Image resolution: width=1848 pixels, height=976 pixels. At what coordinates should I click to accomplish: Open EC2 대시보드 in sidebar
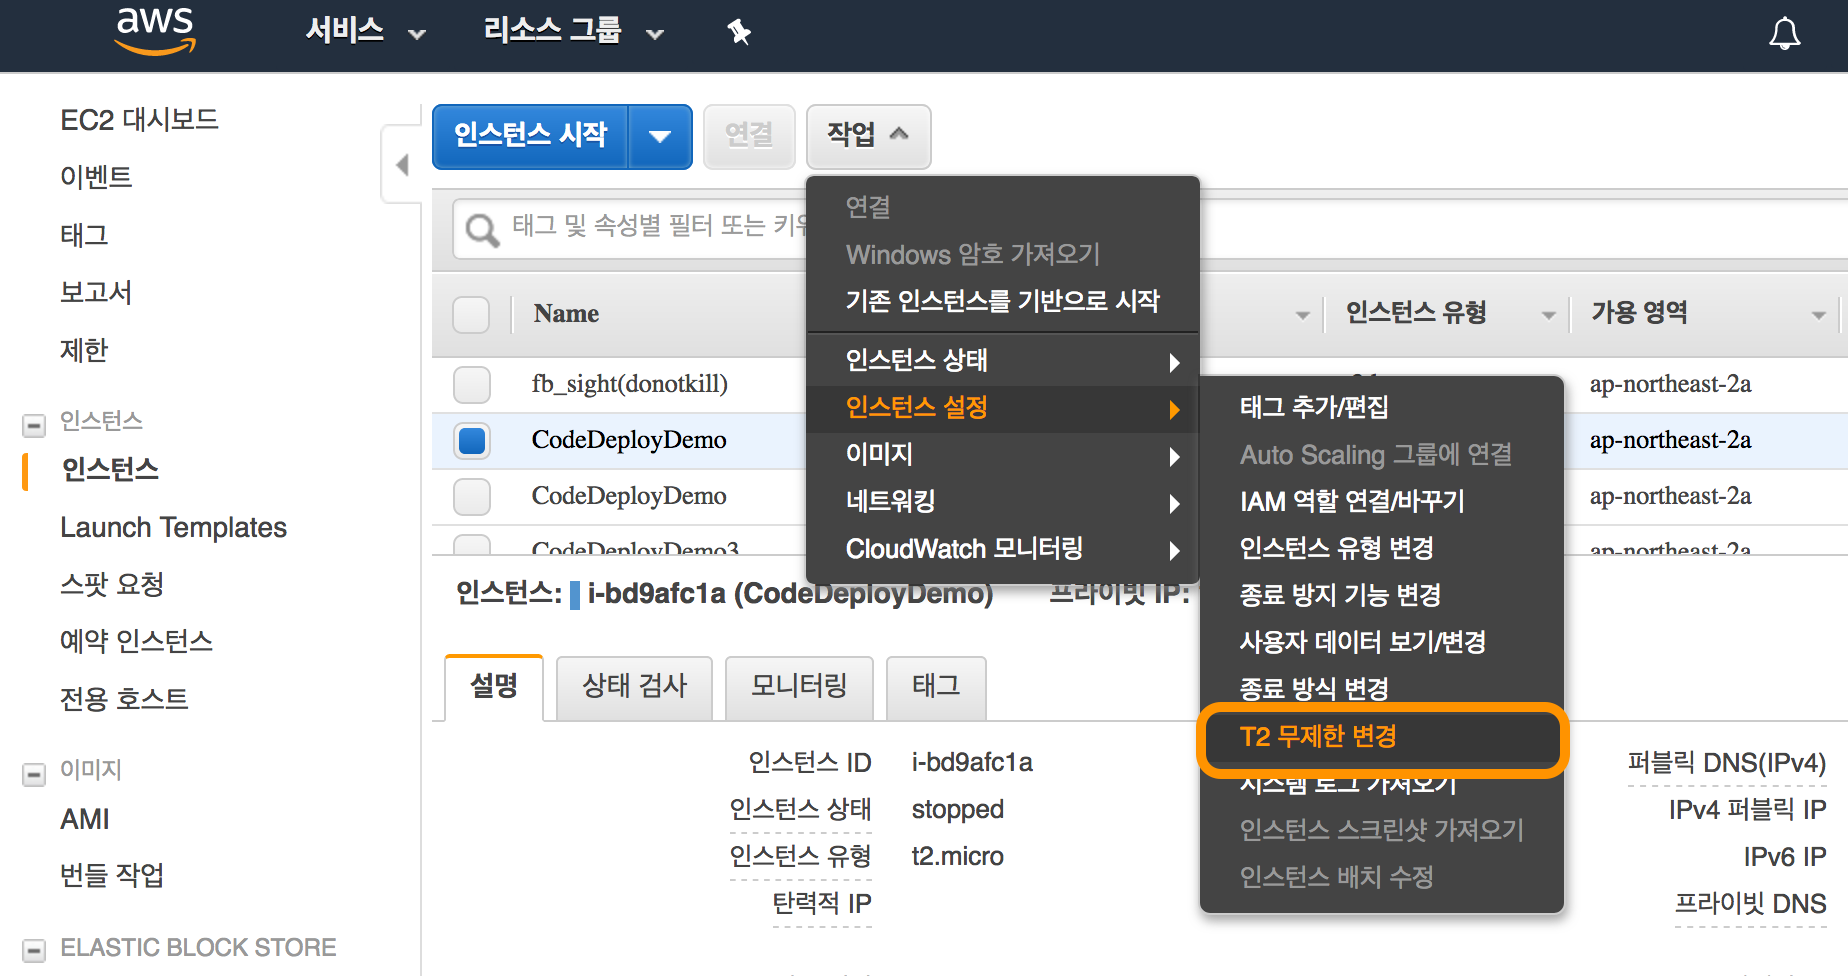tap(139, 120)
